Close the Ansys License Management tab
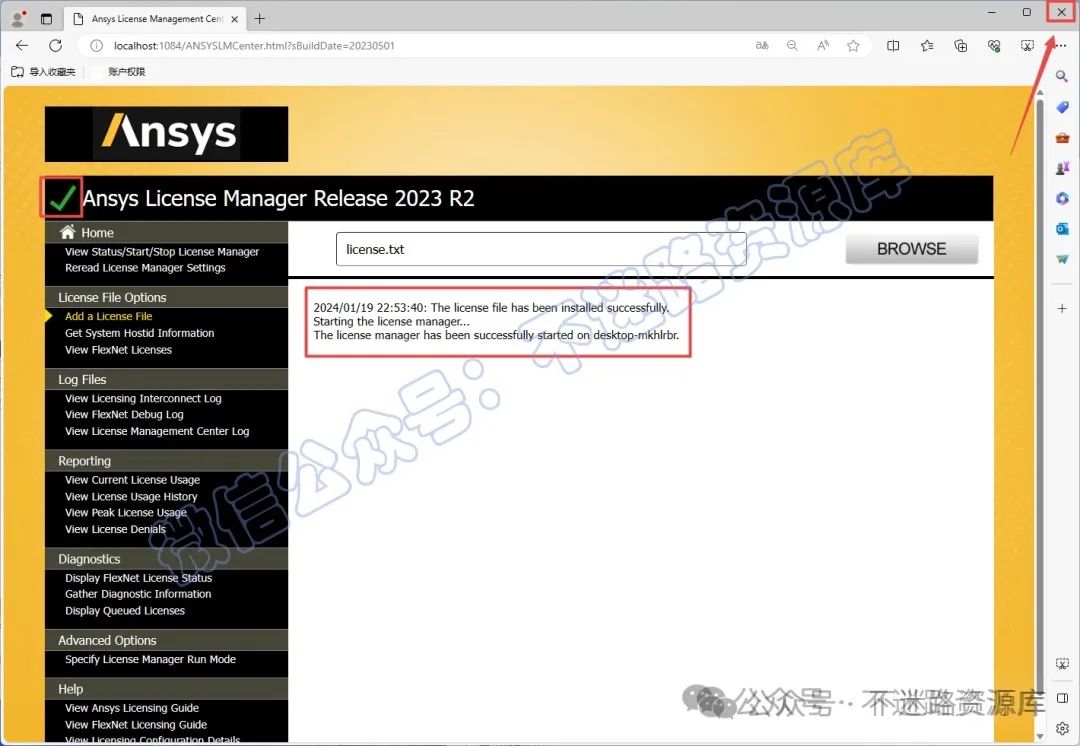This screenshot has width=1080, height=746. 234,19
